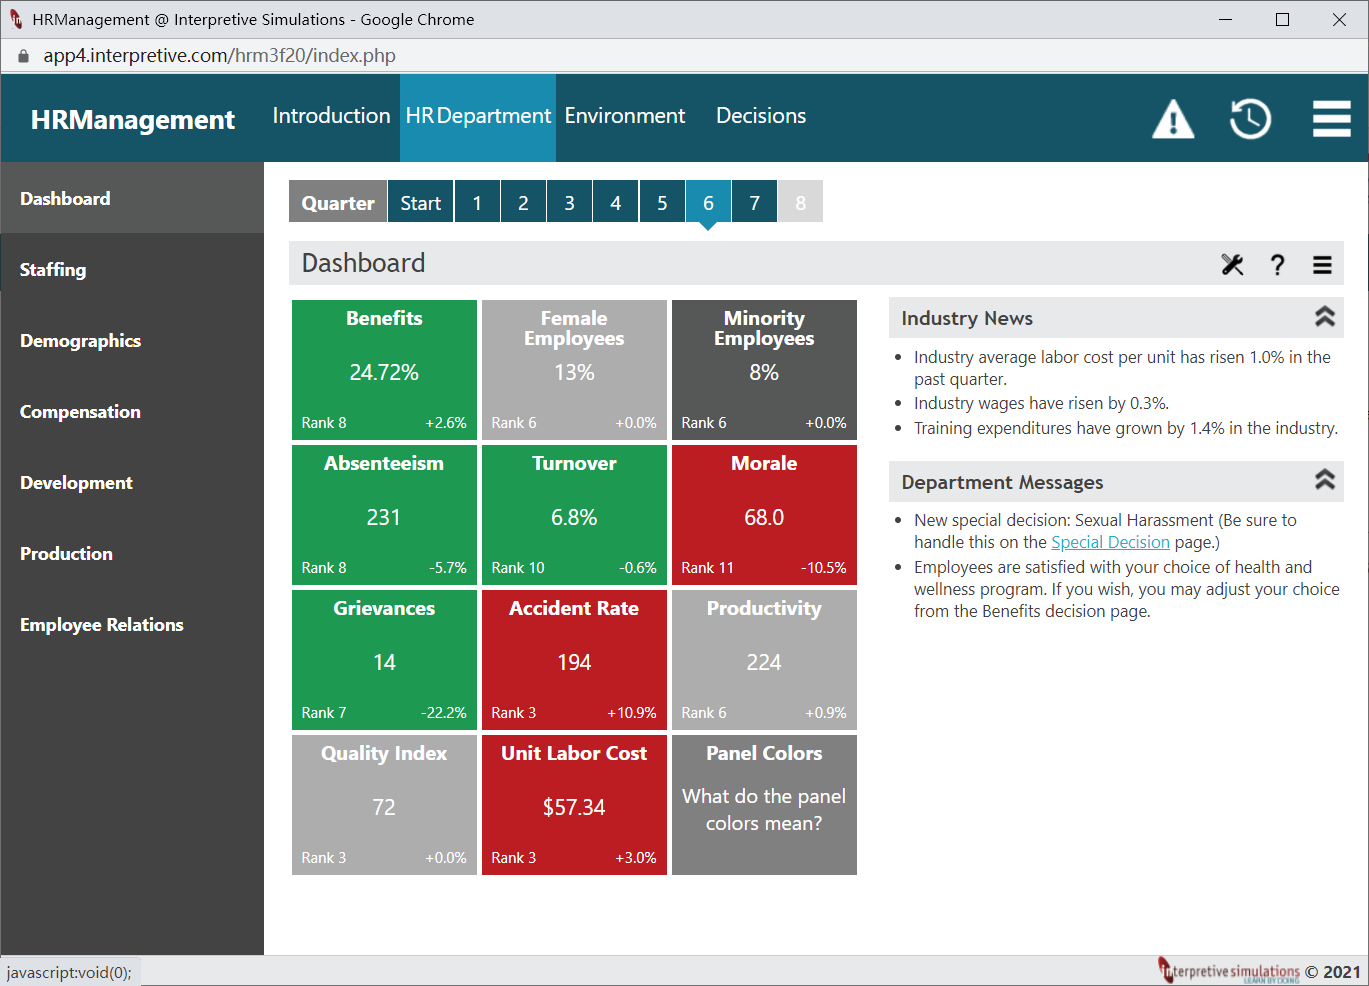Click the browser address bar lock icon
This screenshot has height=986, width=1369.
coord(23,56)
